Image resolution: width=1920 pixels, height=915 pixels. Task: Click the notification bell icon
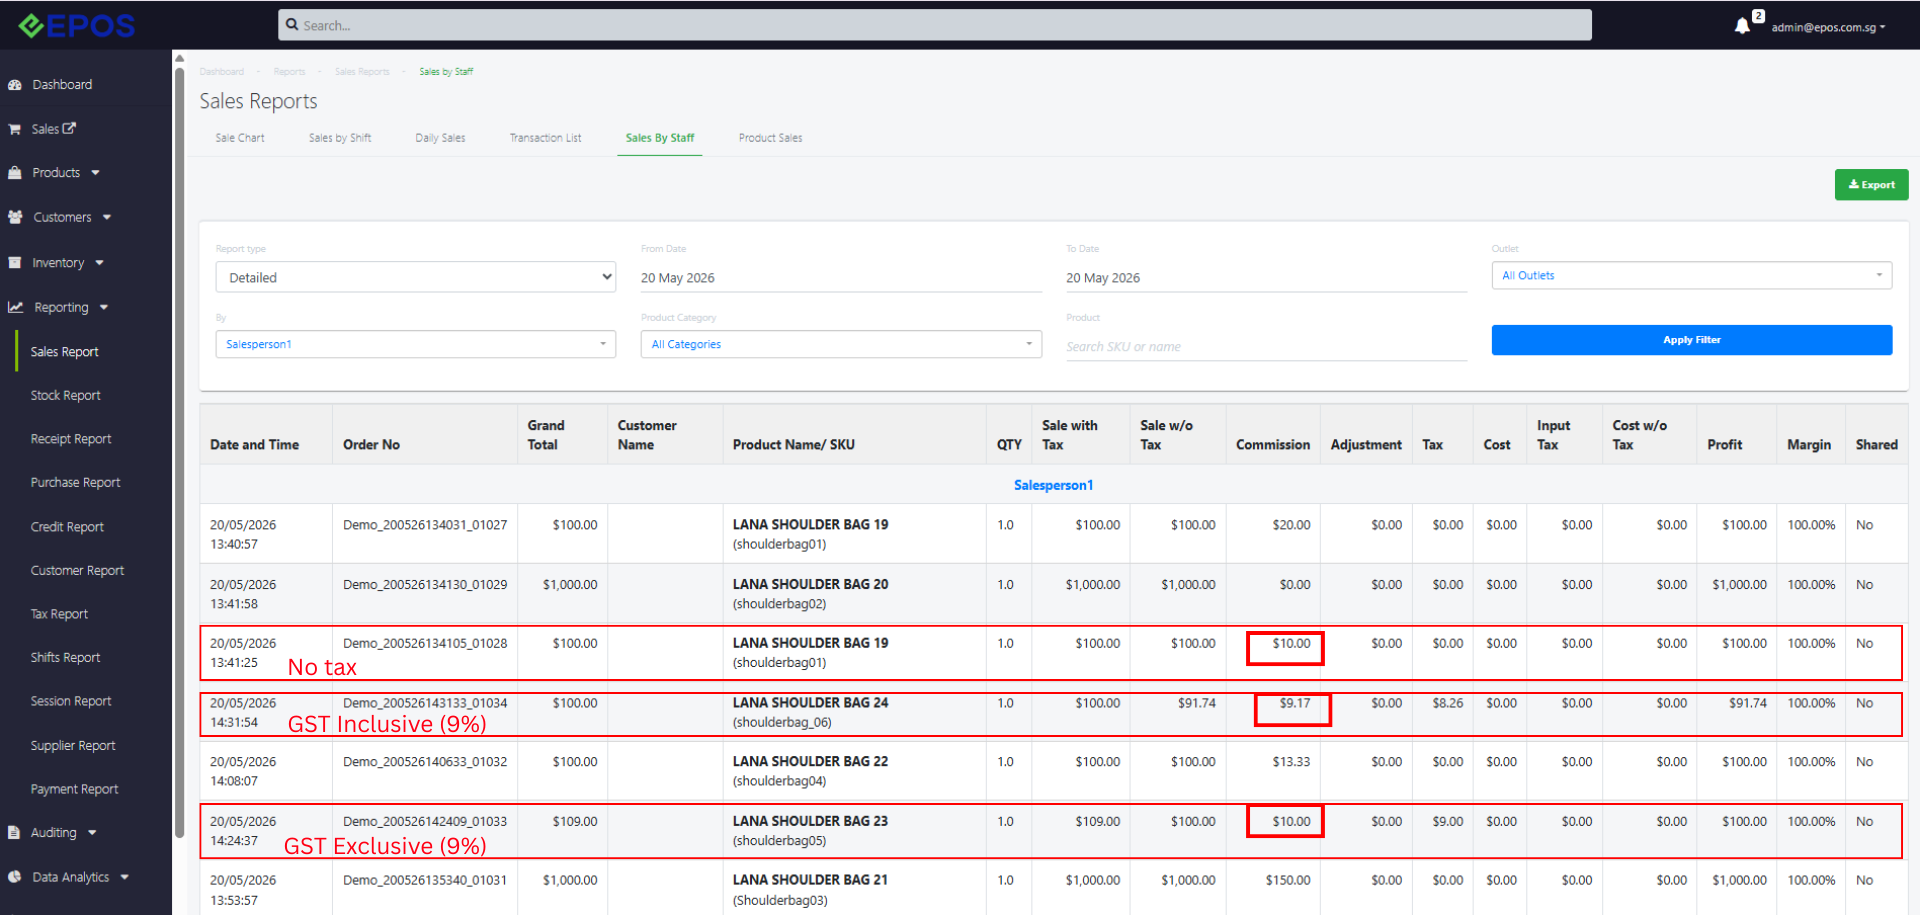click(1742, 26)
